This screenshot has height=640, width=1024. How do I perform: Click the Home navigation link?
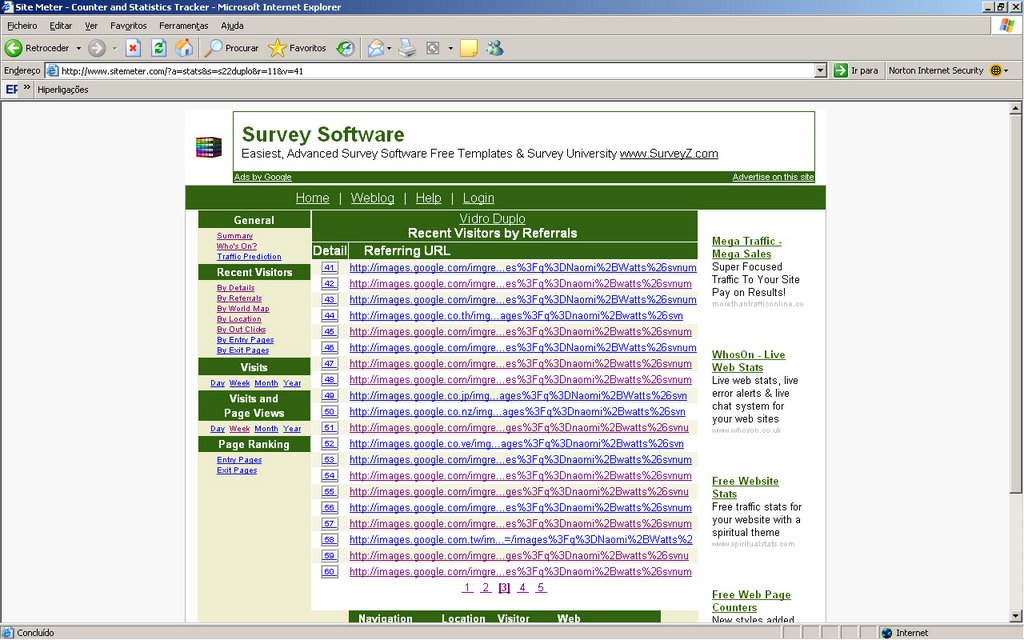(312, 198)
